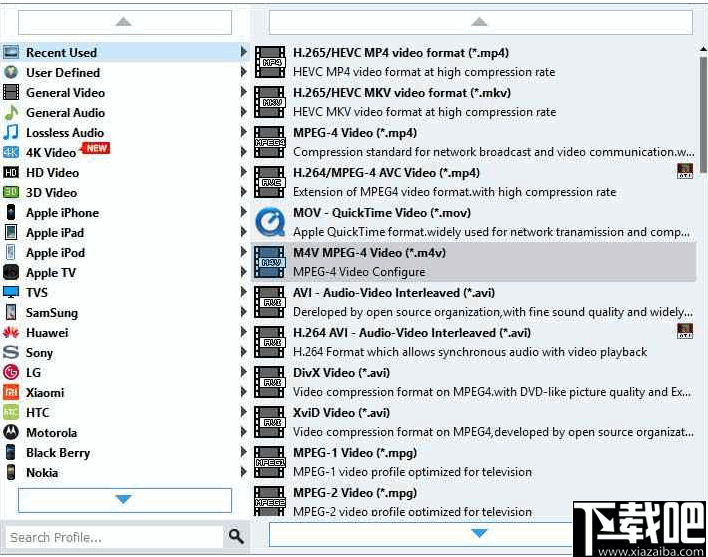Click ATI badge on H.264 AVI row
This screenshot has width=708, height=557.
coord(685,331)
